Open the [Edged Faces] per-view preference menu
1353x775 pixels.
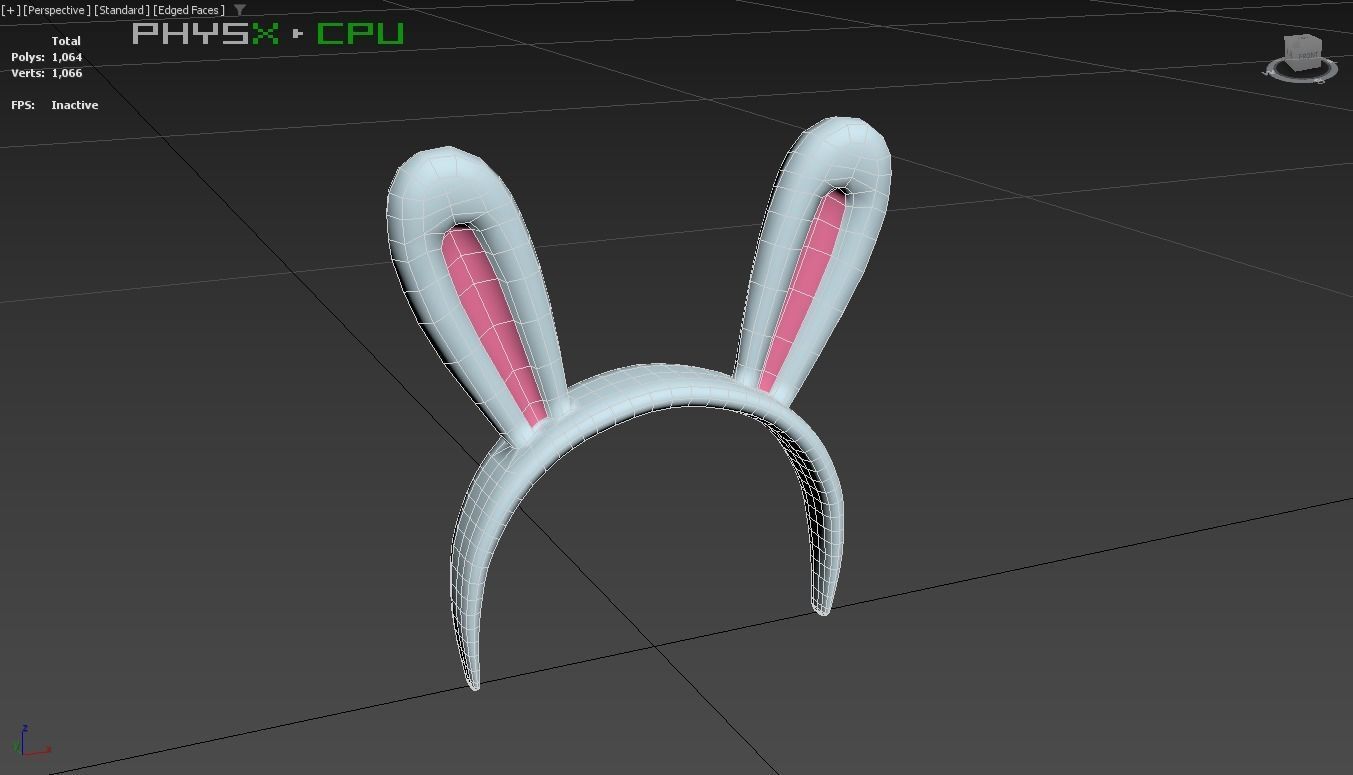click(x=188, y=10)
